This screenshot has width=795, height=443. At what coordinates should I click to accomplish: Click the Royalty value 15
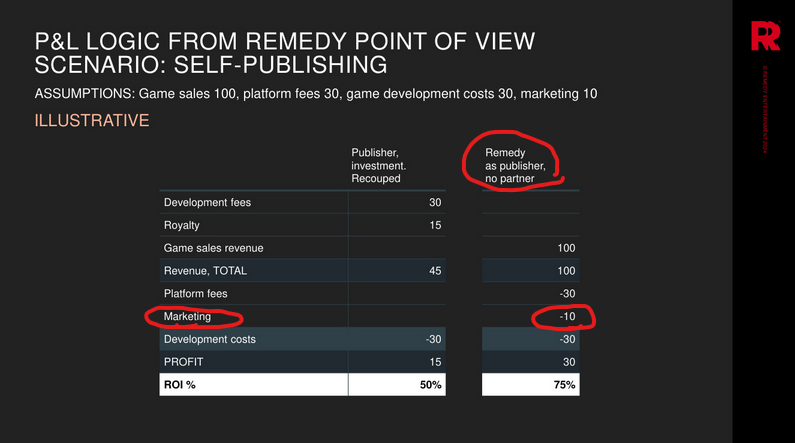(x=435, y=225)
